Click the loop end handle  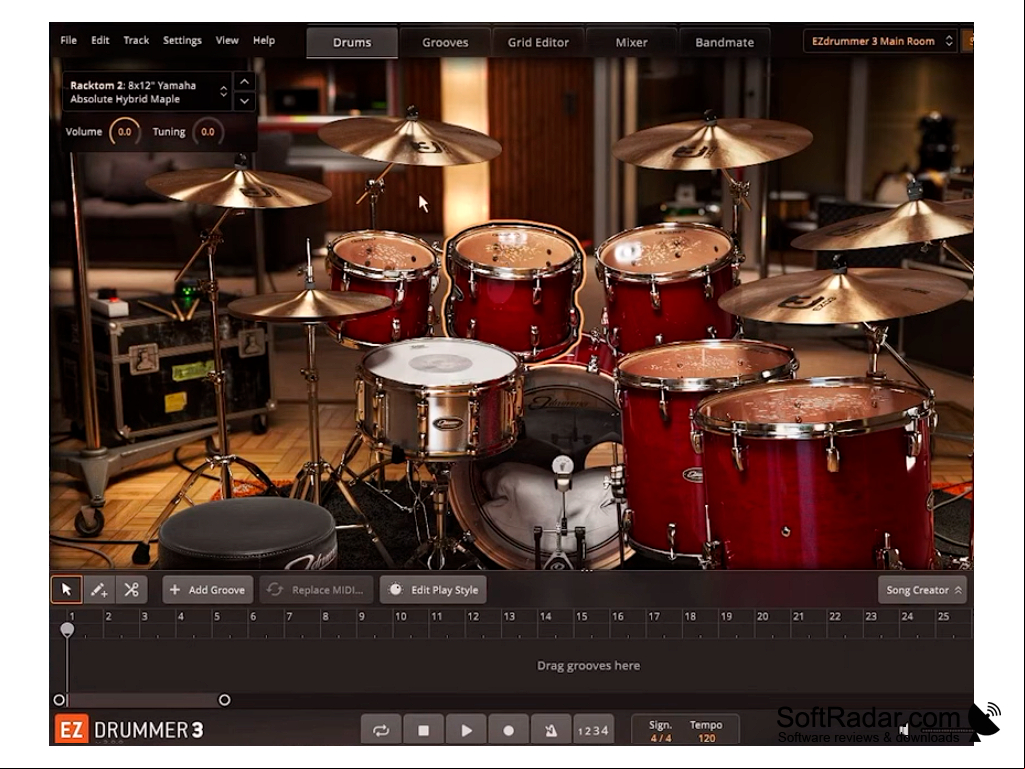click(x=224, y=700)
